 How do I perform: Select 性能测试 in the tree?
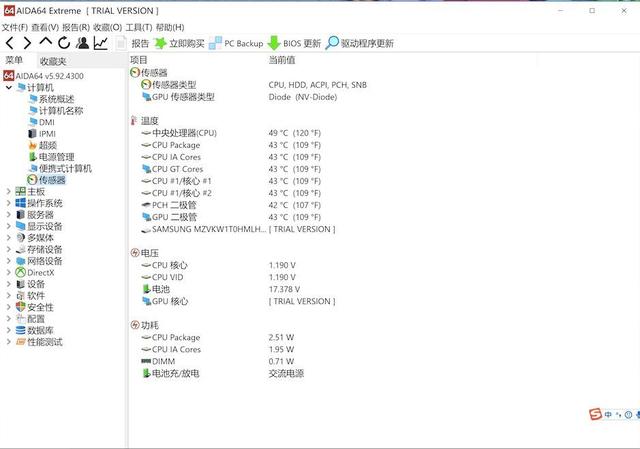[x=40, y=342]
